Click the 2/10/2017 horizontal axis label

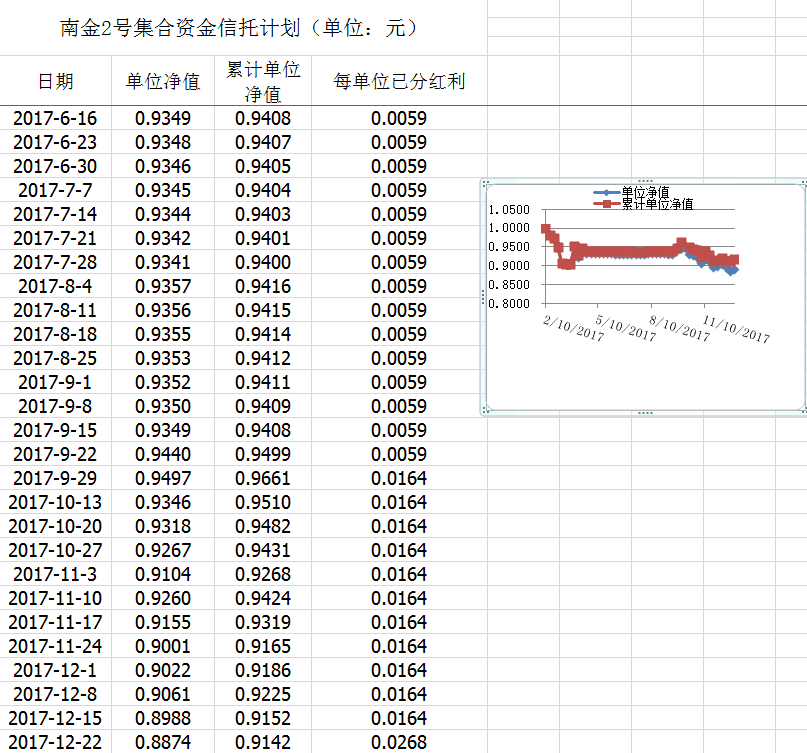click(572, 328)
